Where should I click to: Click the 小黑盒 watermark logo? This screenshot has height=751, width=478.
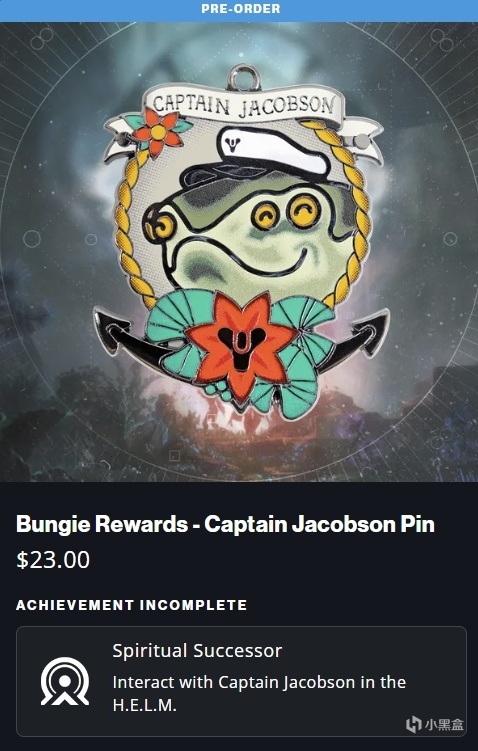tap(435, 724)
